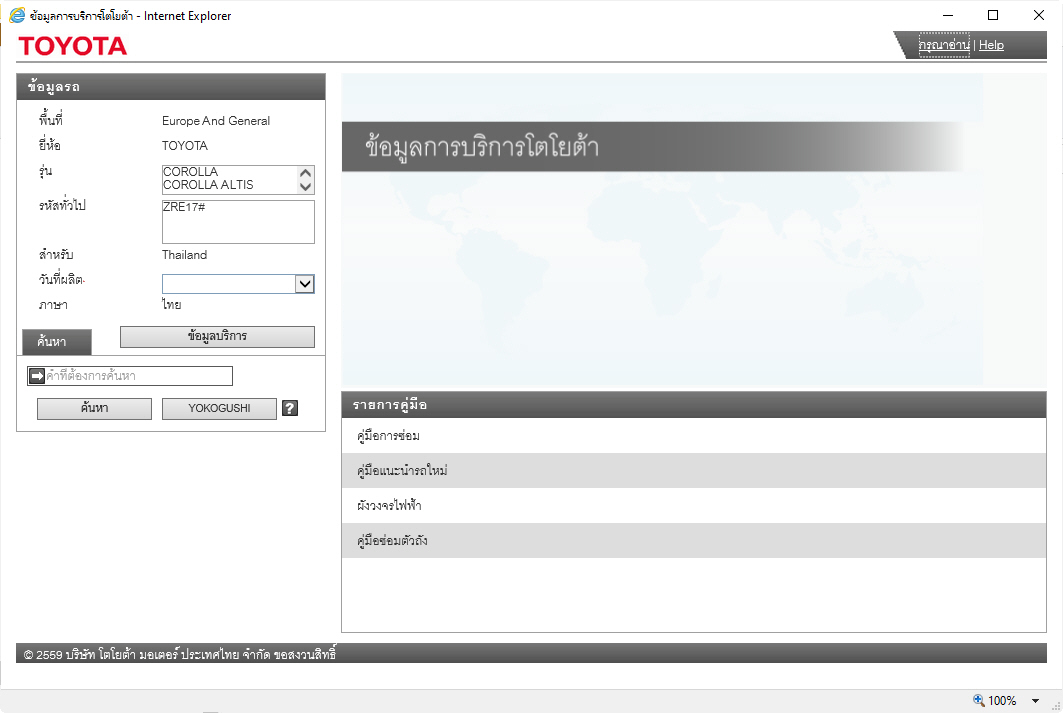
Task: Click the model list scroll down arrow
Action: point(306,186)
